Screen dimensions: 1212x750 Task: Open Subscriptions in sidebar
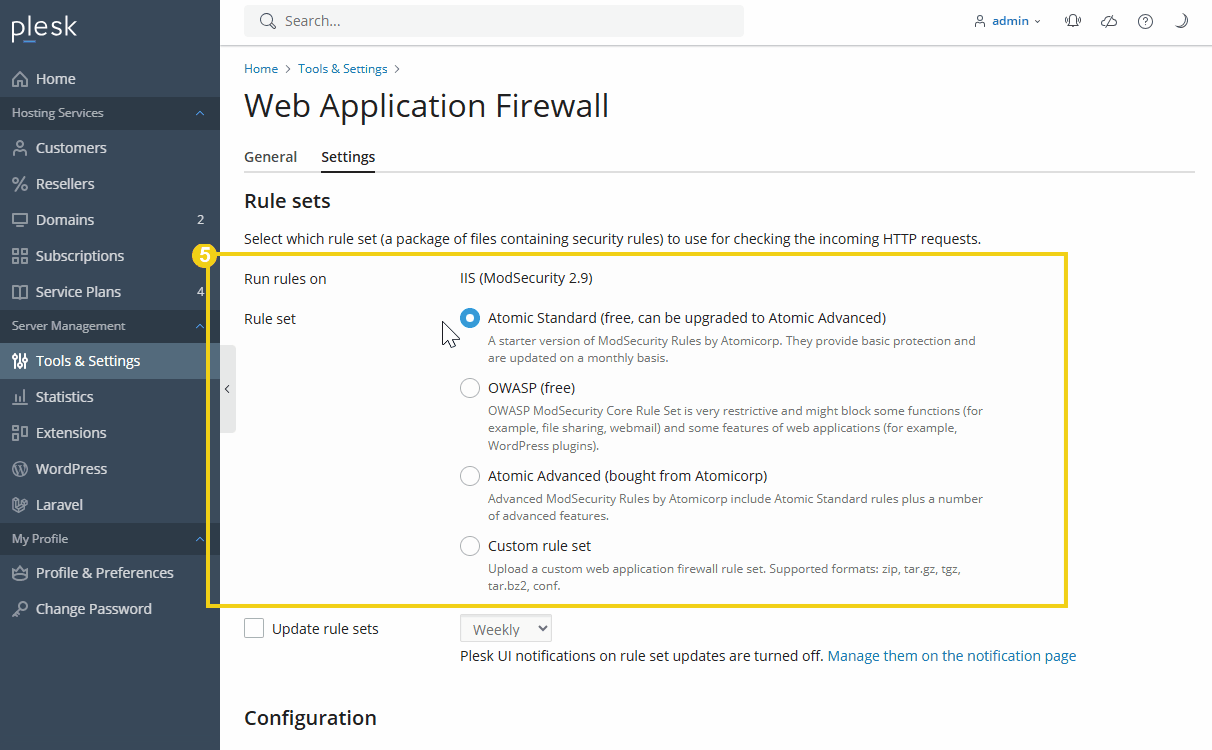110,256
